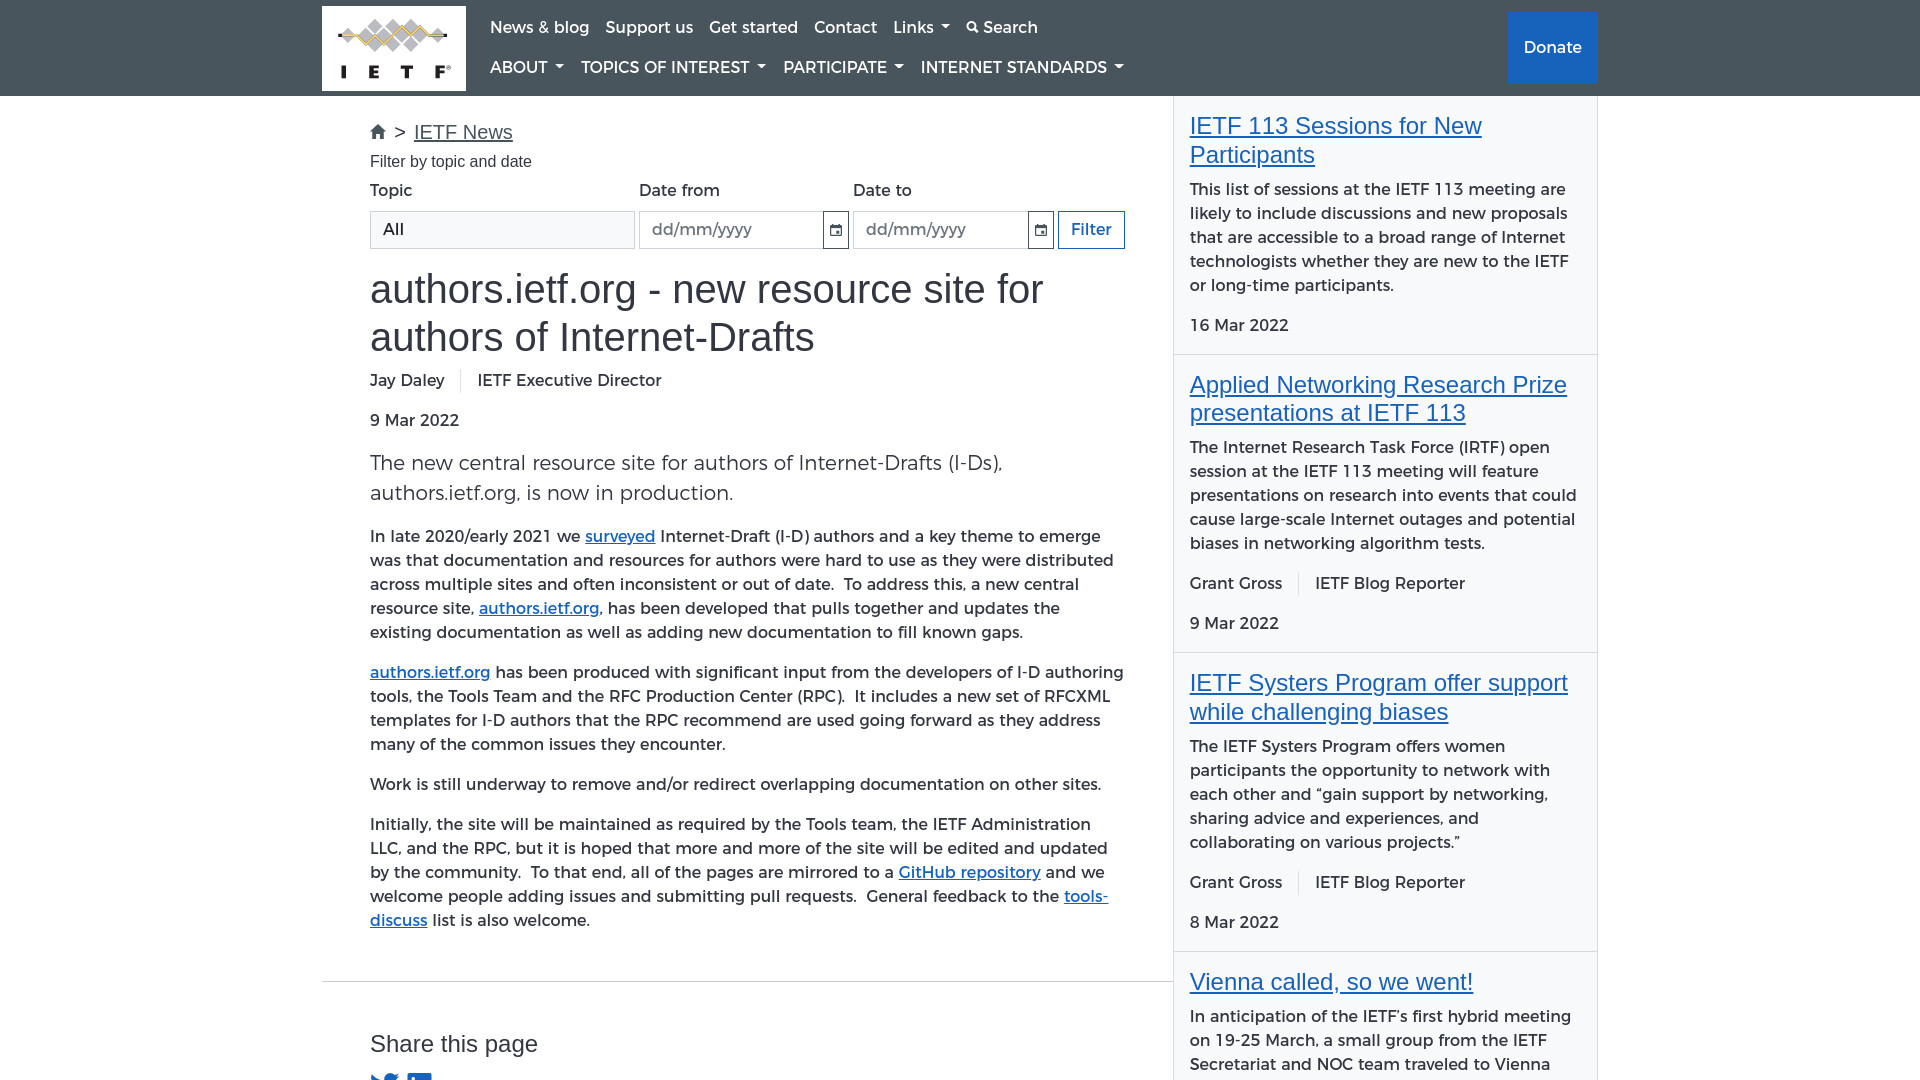Click the 'Date to' label
Screen dimensions: 1920x1080
882,191
